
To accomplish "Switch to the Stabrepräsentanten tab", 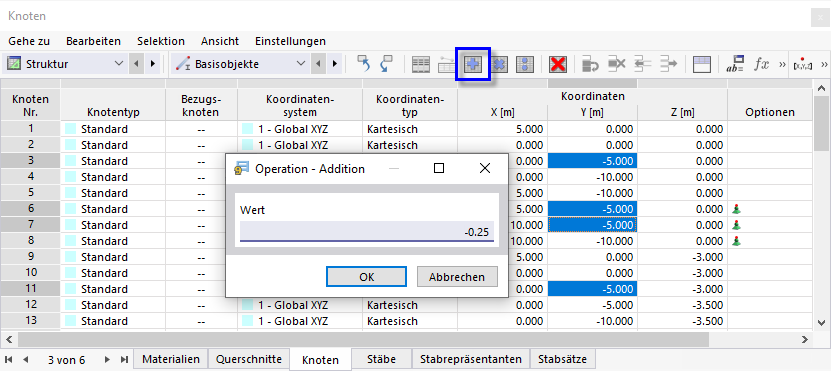I will click(471, 359).
